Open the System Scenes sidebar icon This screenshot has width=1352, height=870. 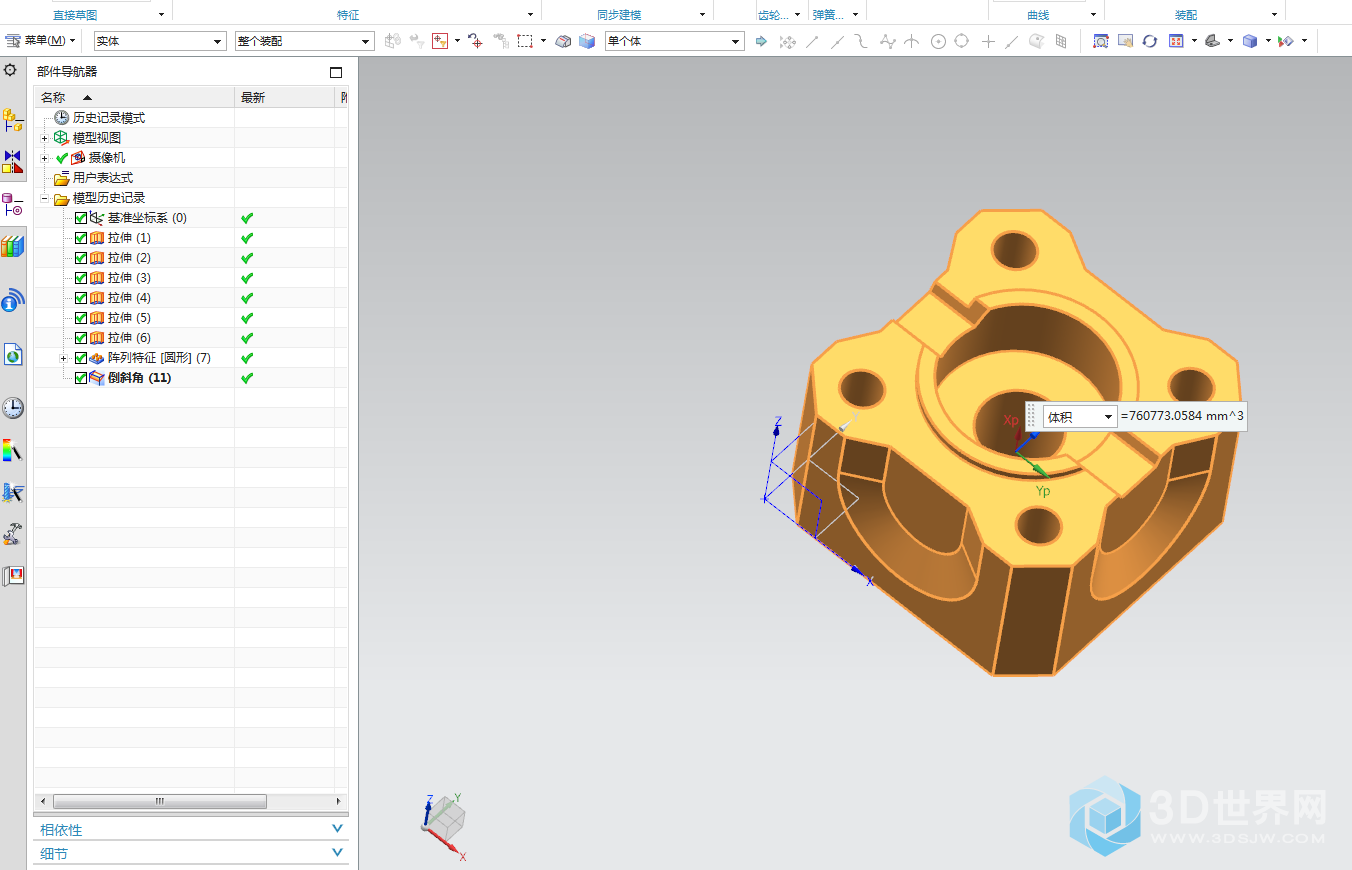click(x=13, y=576)
